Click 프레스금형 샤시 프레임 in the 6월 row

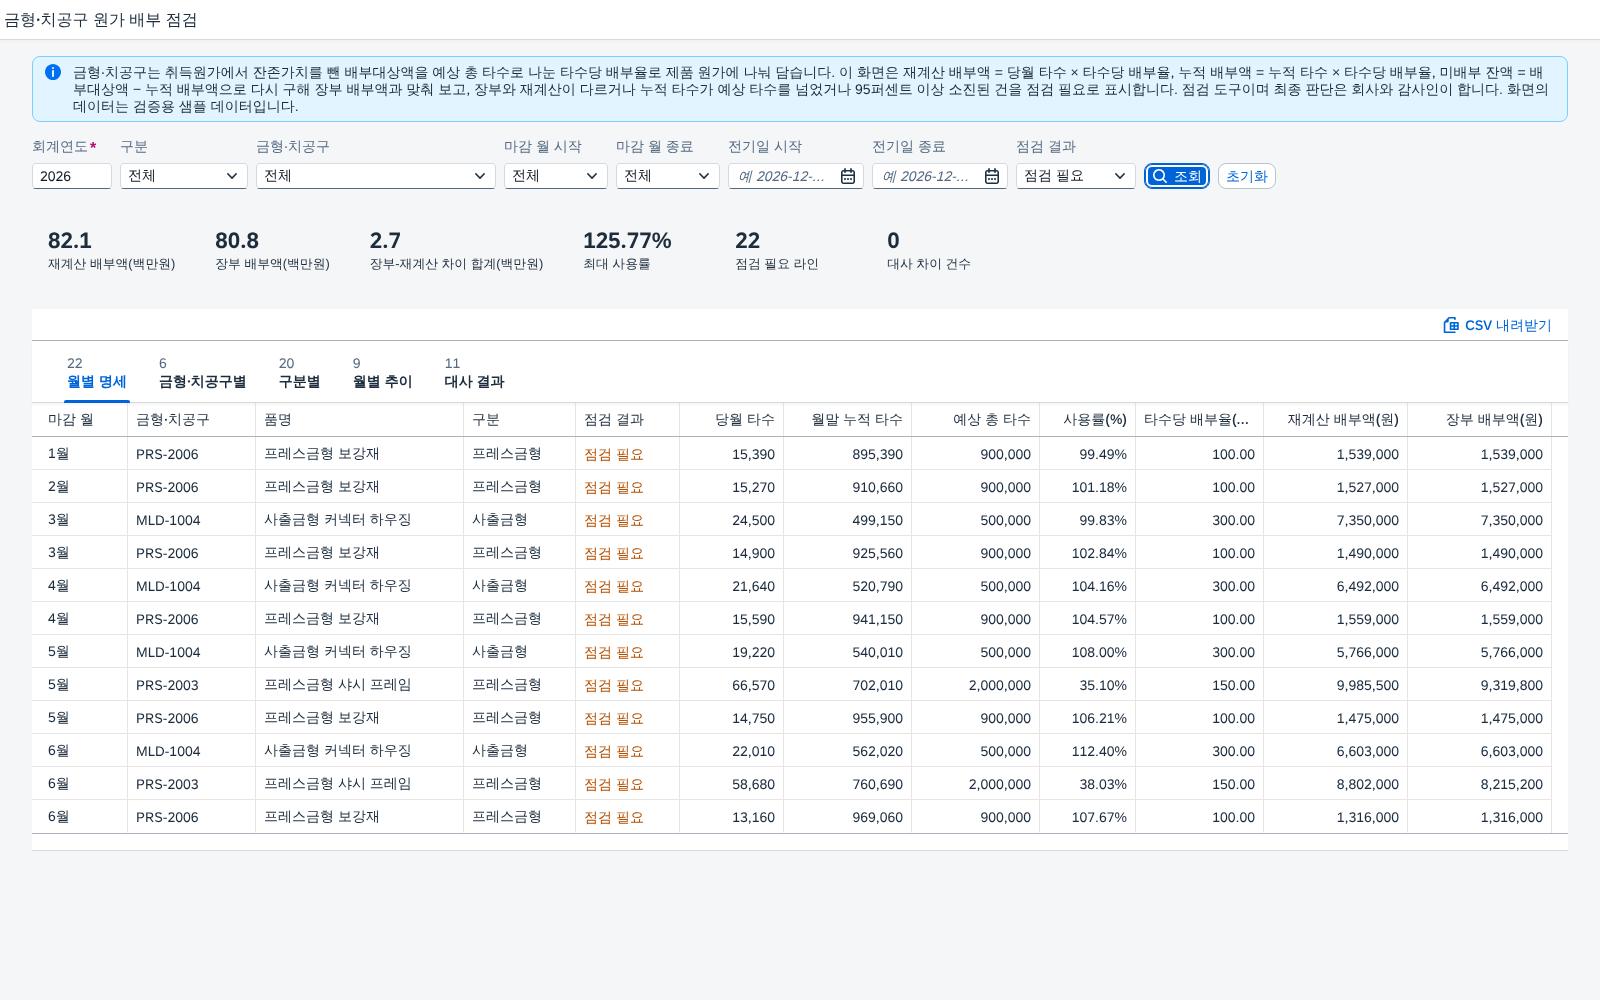pos(337,784)
